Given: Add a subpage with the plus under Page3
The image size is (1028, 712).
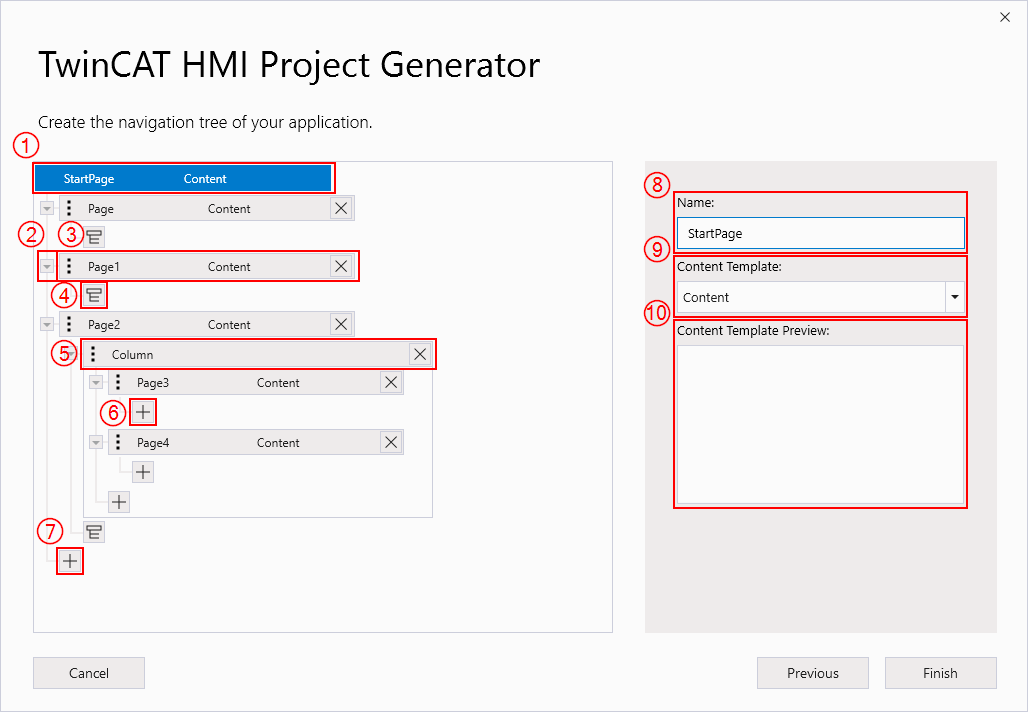Looking at the screenshot, I should tap(143, 412).
